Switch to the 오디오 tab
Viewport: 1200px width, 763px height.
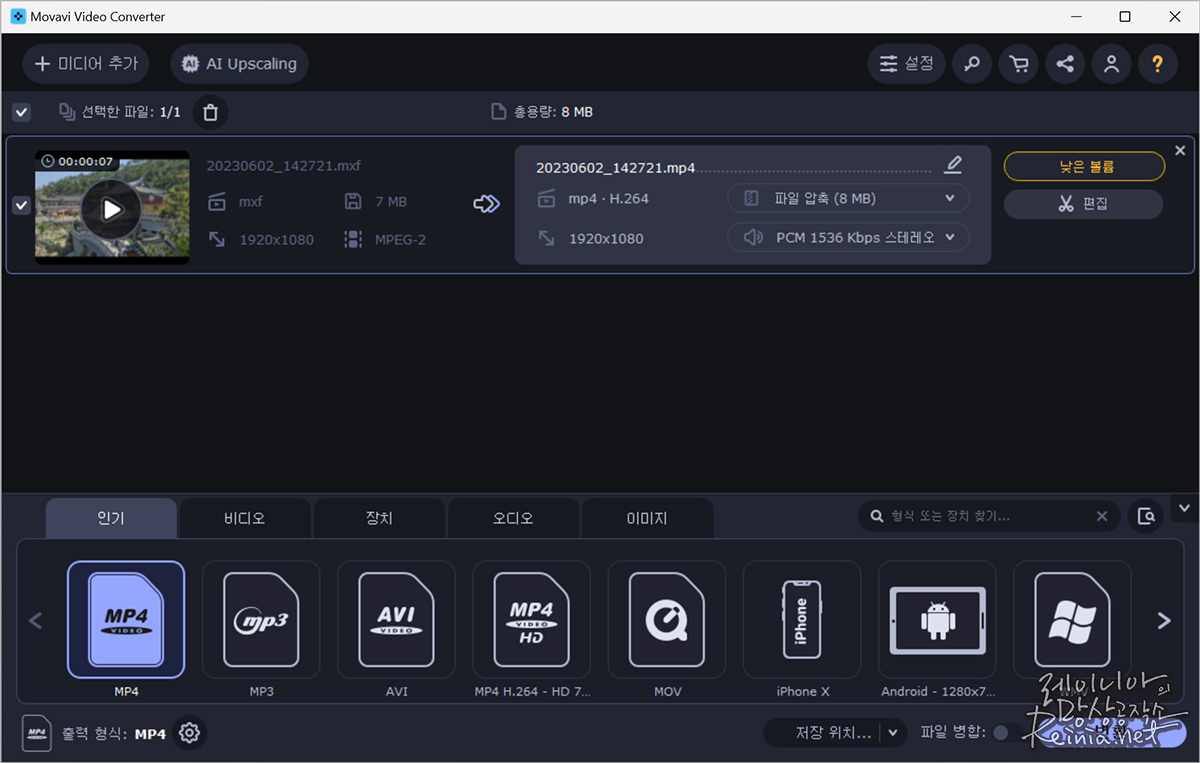coord(513,519)
